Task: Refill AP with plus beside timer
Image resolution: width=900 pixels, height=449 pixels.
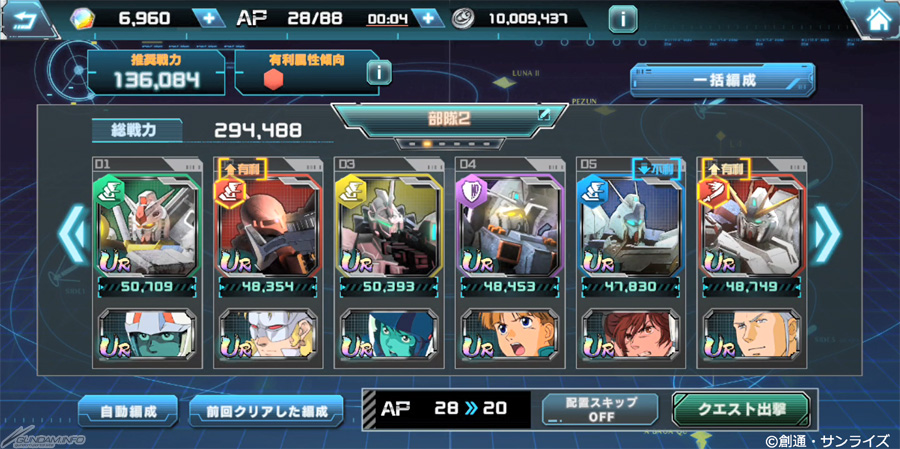Action: (x=428, y=18)
